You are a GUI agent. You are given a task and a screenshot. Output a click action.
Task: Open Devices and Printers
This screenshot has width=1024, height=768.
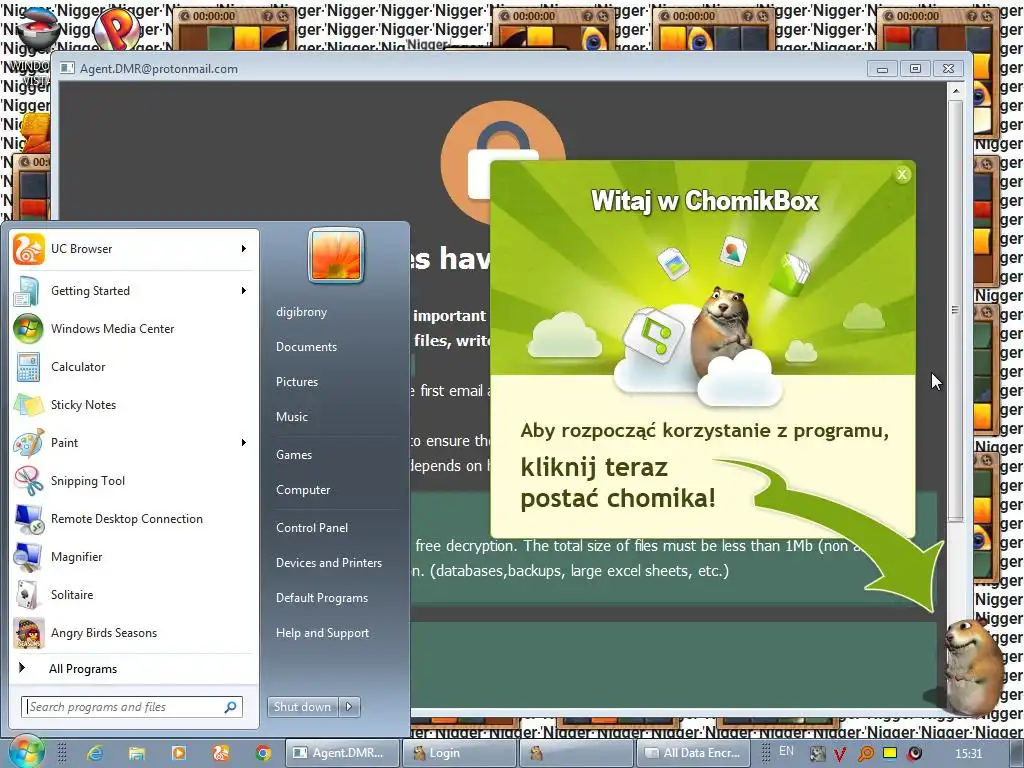[328, 563]
